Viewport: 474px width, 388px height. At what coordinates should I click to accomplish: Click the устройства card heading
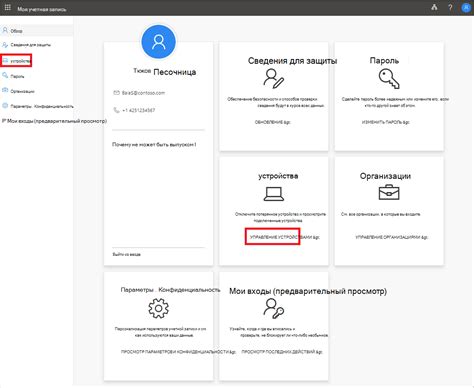click(x=278, y=176)
